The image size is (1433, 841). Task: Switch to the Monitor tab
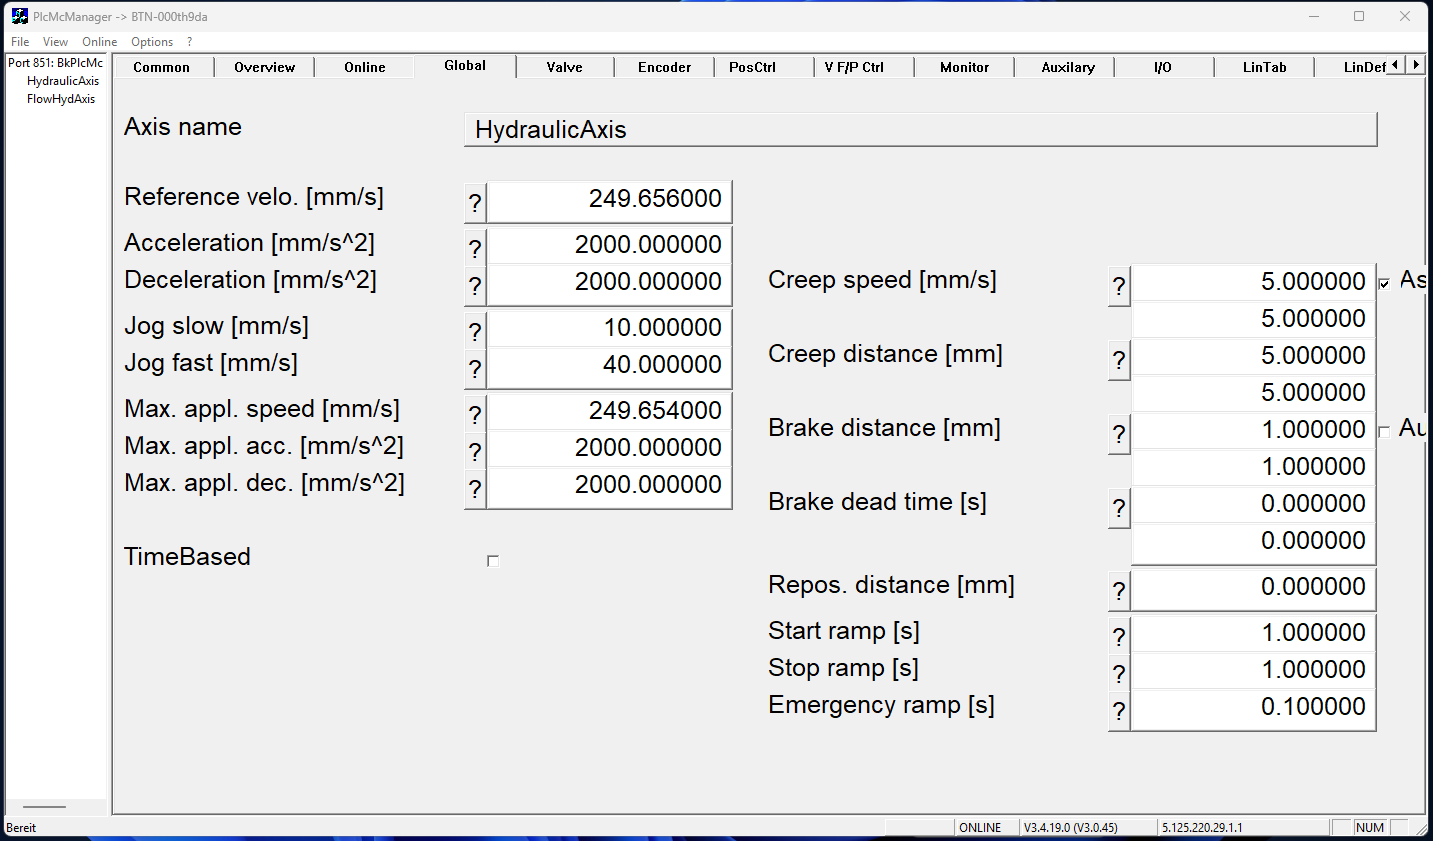pyautogui.click(x=965, y=67)
